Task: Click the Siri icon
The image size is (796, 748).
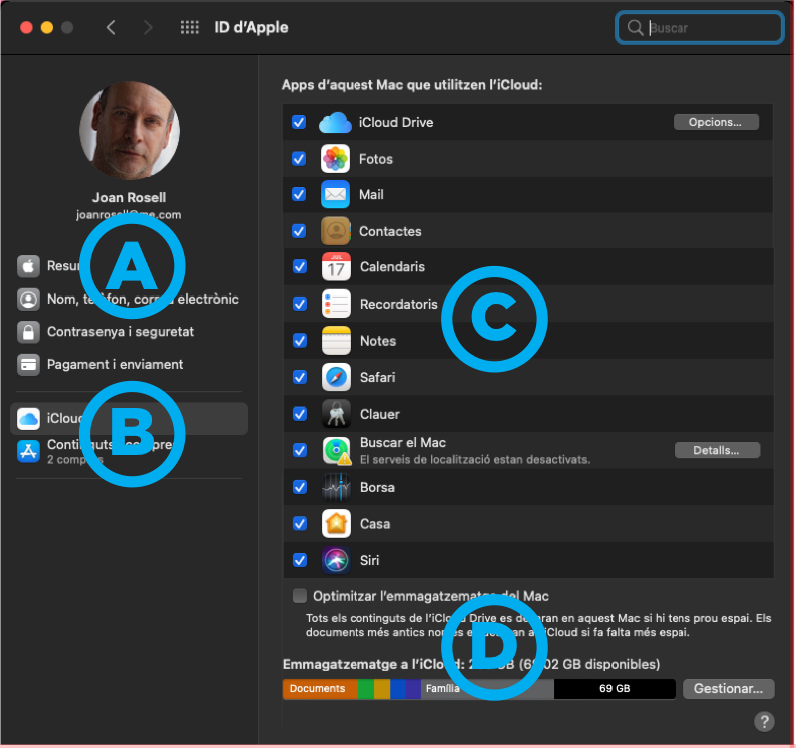Action: point(336,560)
